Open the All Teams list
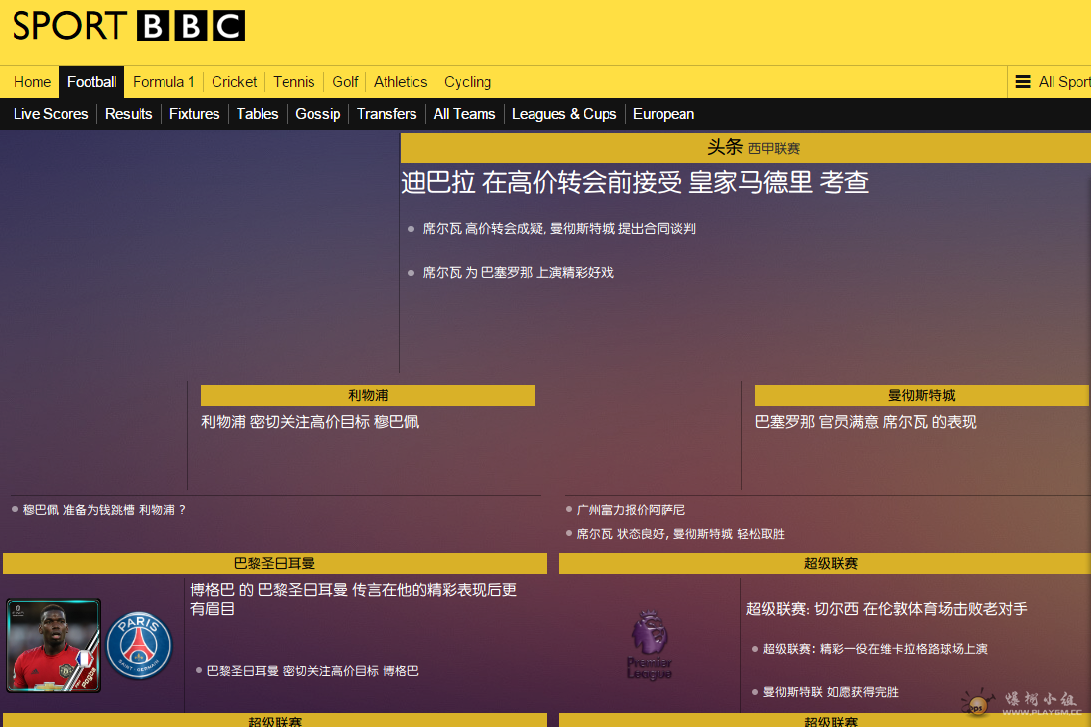 464,114
